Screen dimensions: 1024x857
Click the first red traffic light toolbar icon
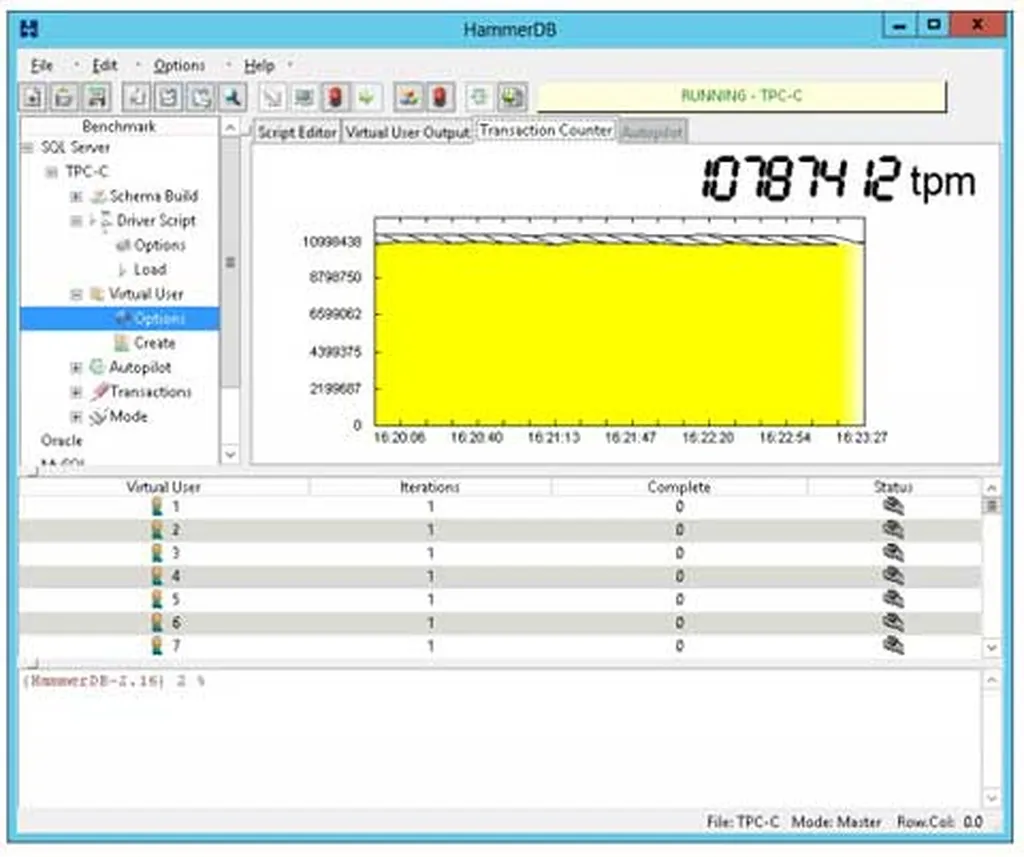coord(335,97)
